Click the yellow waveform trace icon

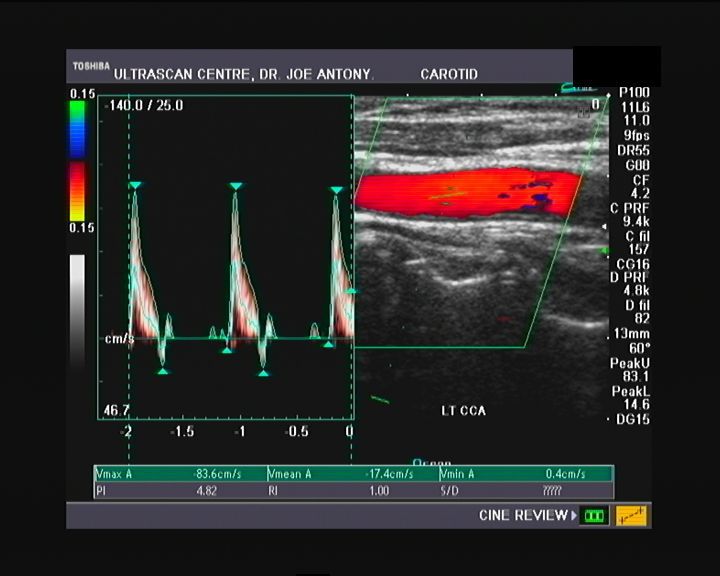[x=631, y=516]
